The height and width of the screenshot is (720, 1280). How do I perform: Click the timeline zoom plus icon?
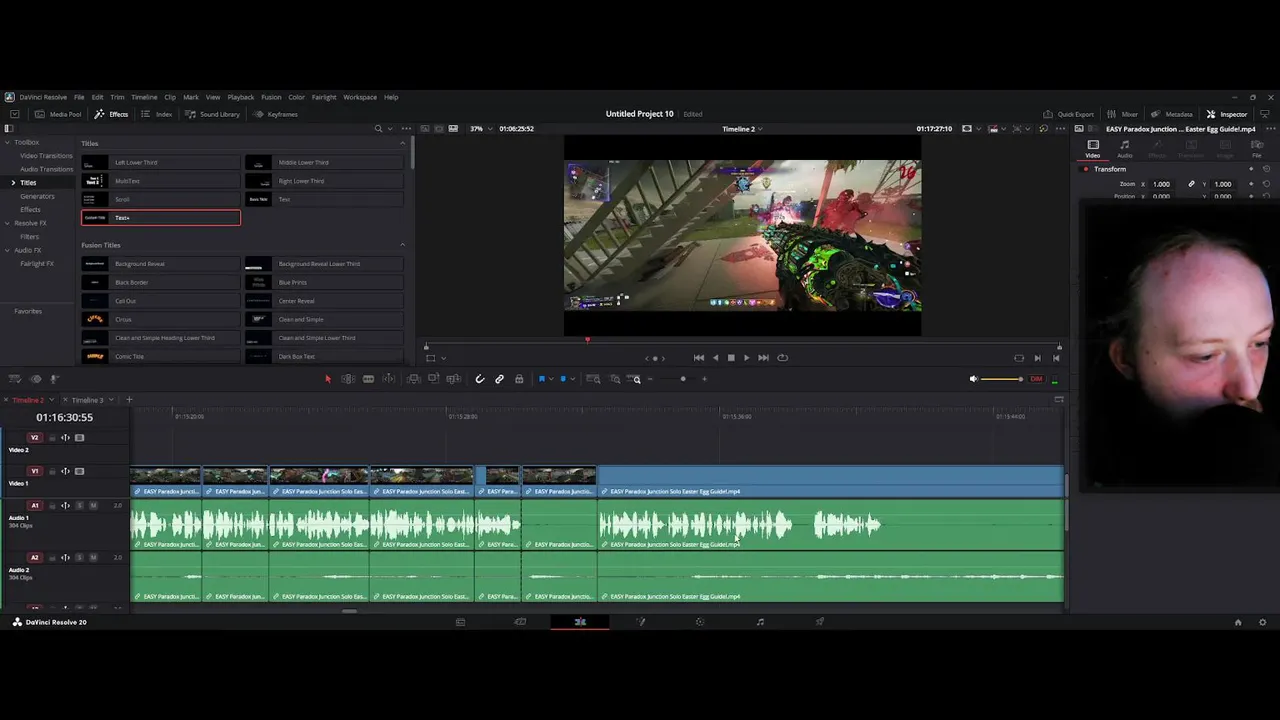point(704,379)
